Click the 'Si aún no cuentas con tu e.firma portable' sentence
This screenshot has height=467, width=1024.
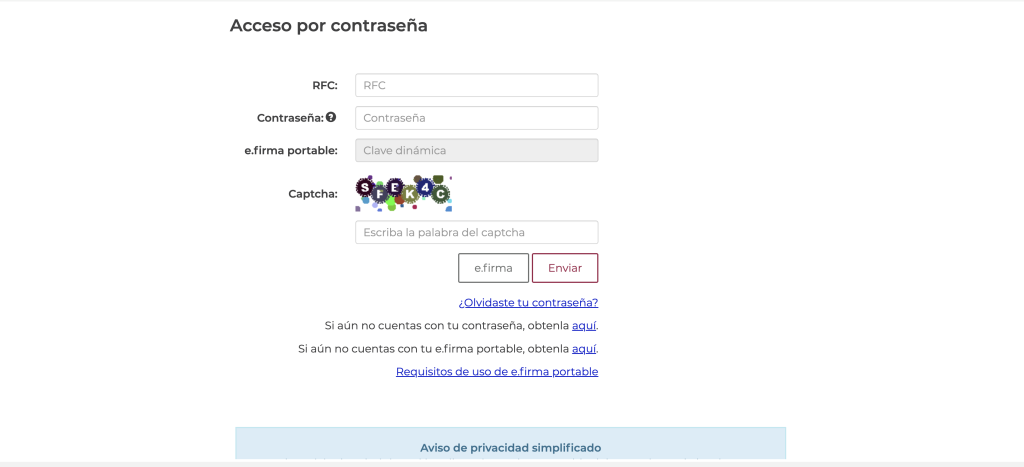pos(448,349)
